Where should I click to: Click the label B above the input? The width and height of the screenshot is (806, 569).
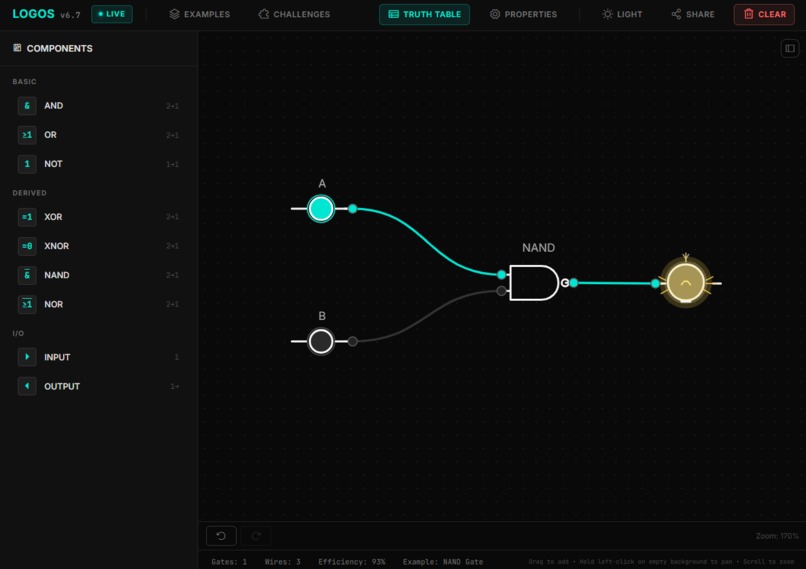pyautogui.click(x=322, y=316)
